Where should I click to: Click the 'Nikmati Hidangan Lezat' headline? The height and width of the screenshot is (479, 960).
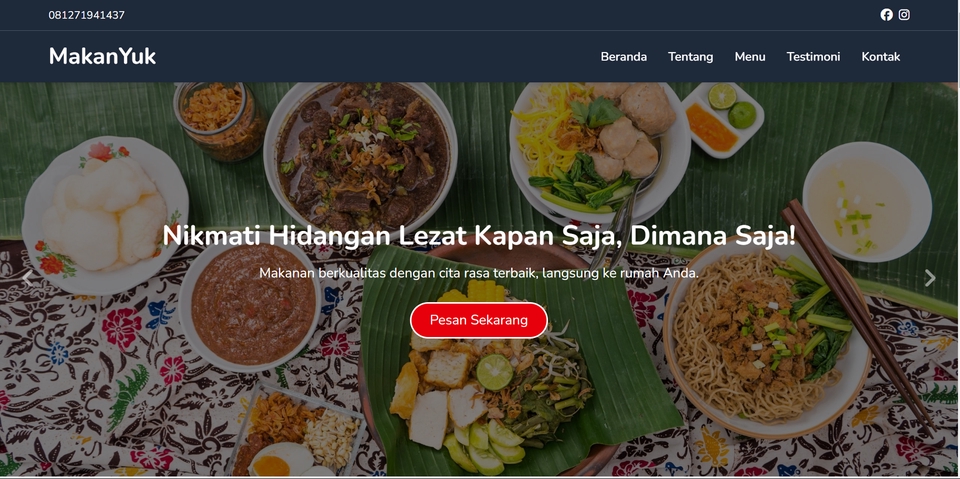tap(479, 236)
